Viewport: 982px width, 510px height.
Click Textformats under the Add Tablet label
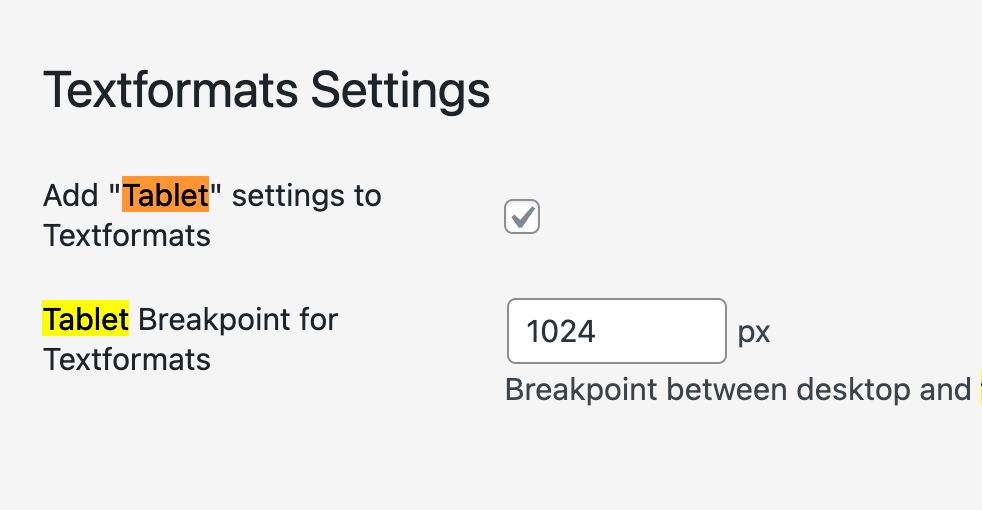pyautogui.click(x=127, y=236)
